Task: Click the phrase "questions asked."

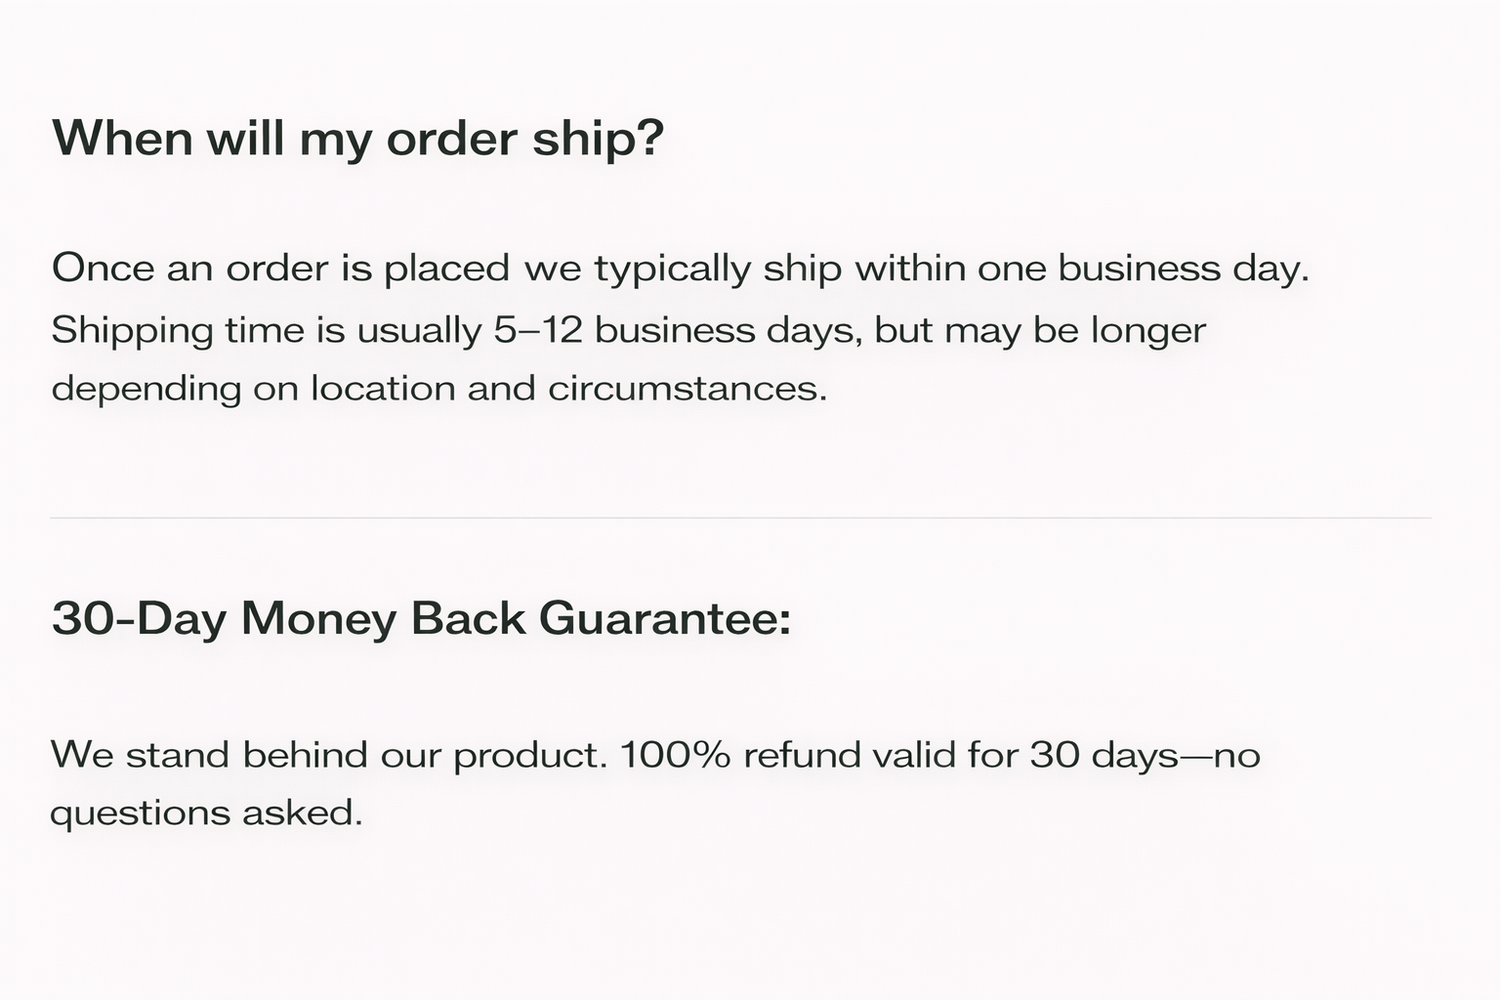Action: 206,813
